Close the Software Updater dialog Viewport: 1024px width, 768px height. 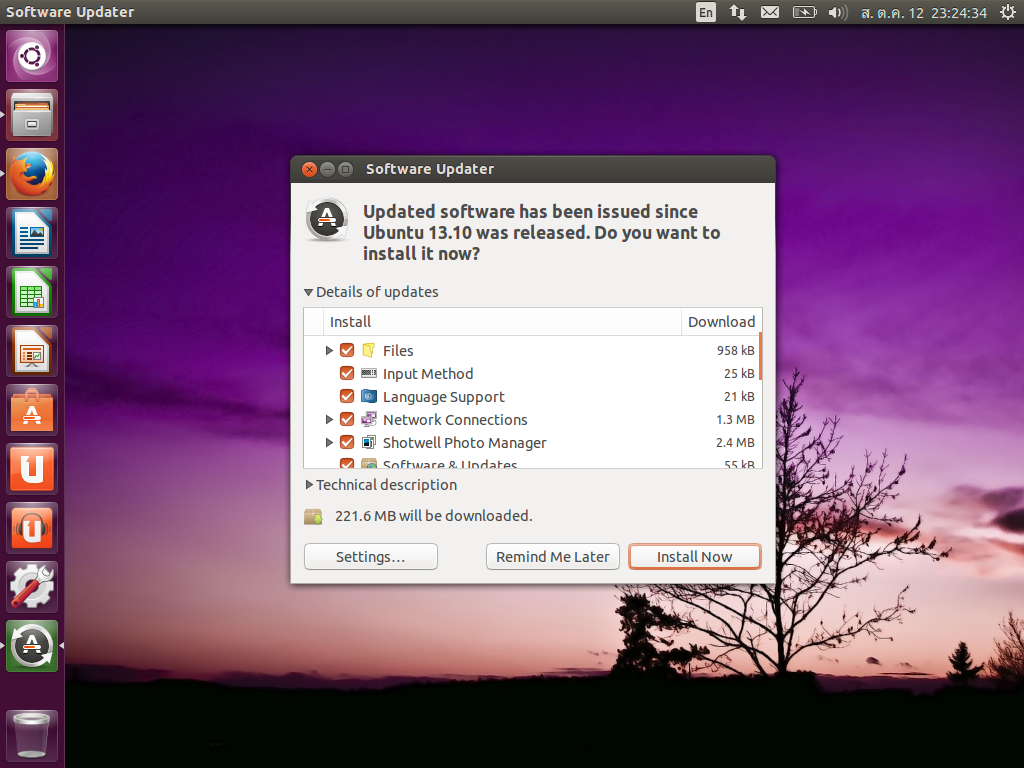point(310,169)
